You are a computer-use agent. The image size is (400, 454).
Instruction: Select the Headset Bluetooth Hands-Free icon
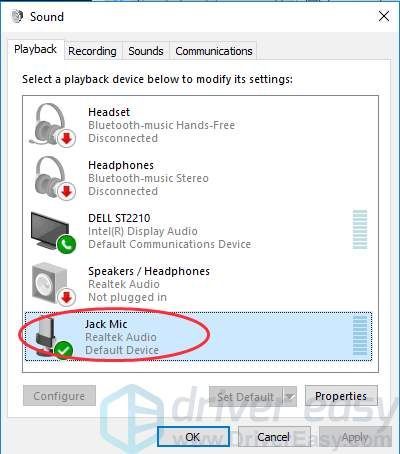(52, 125)
